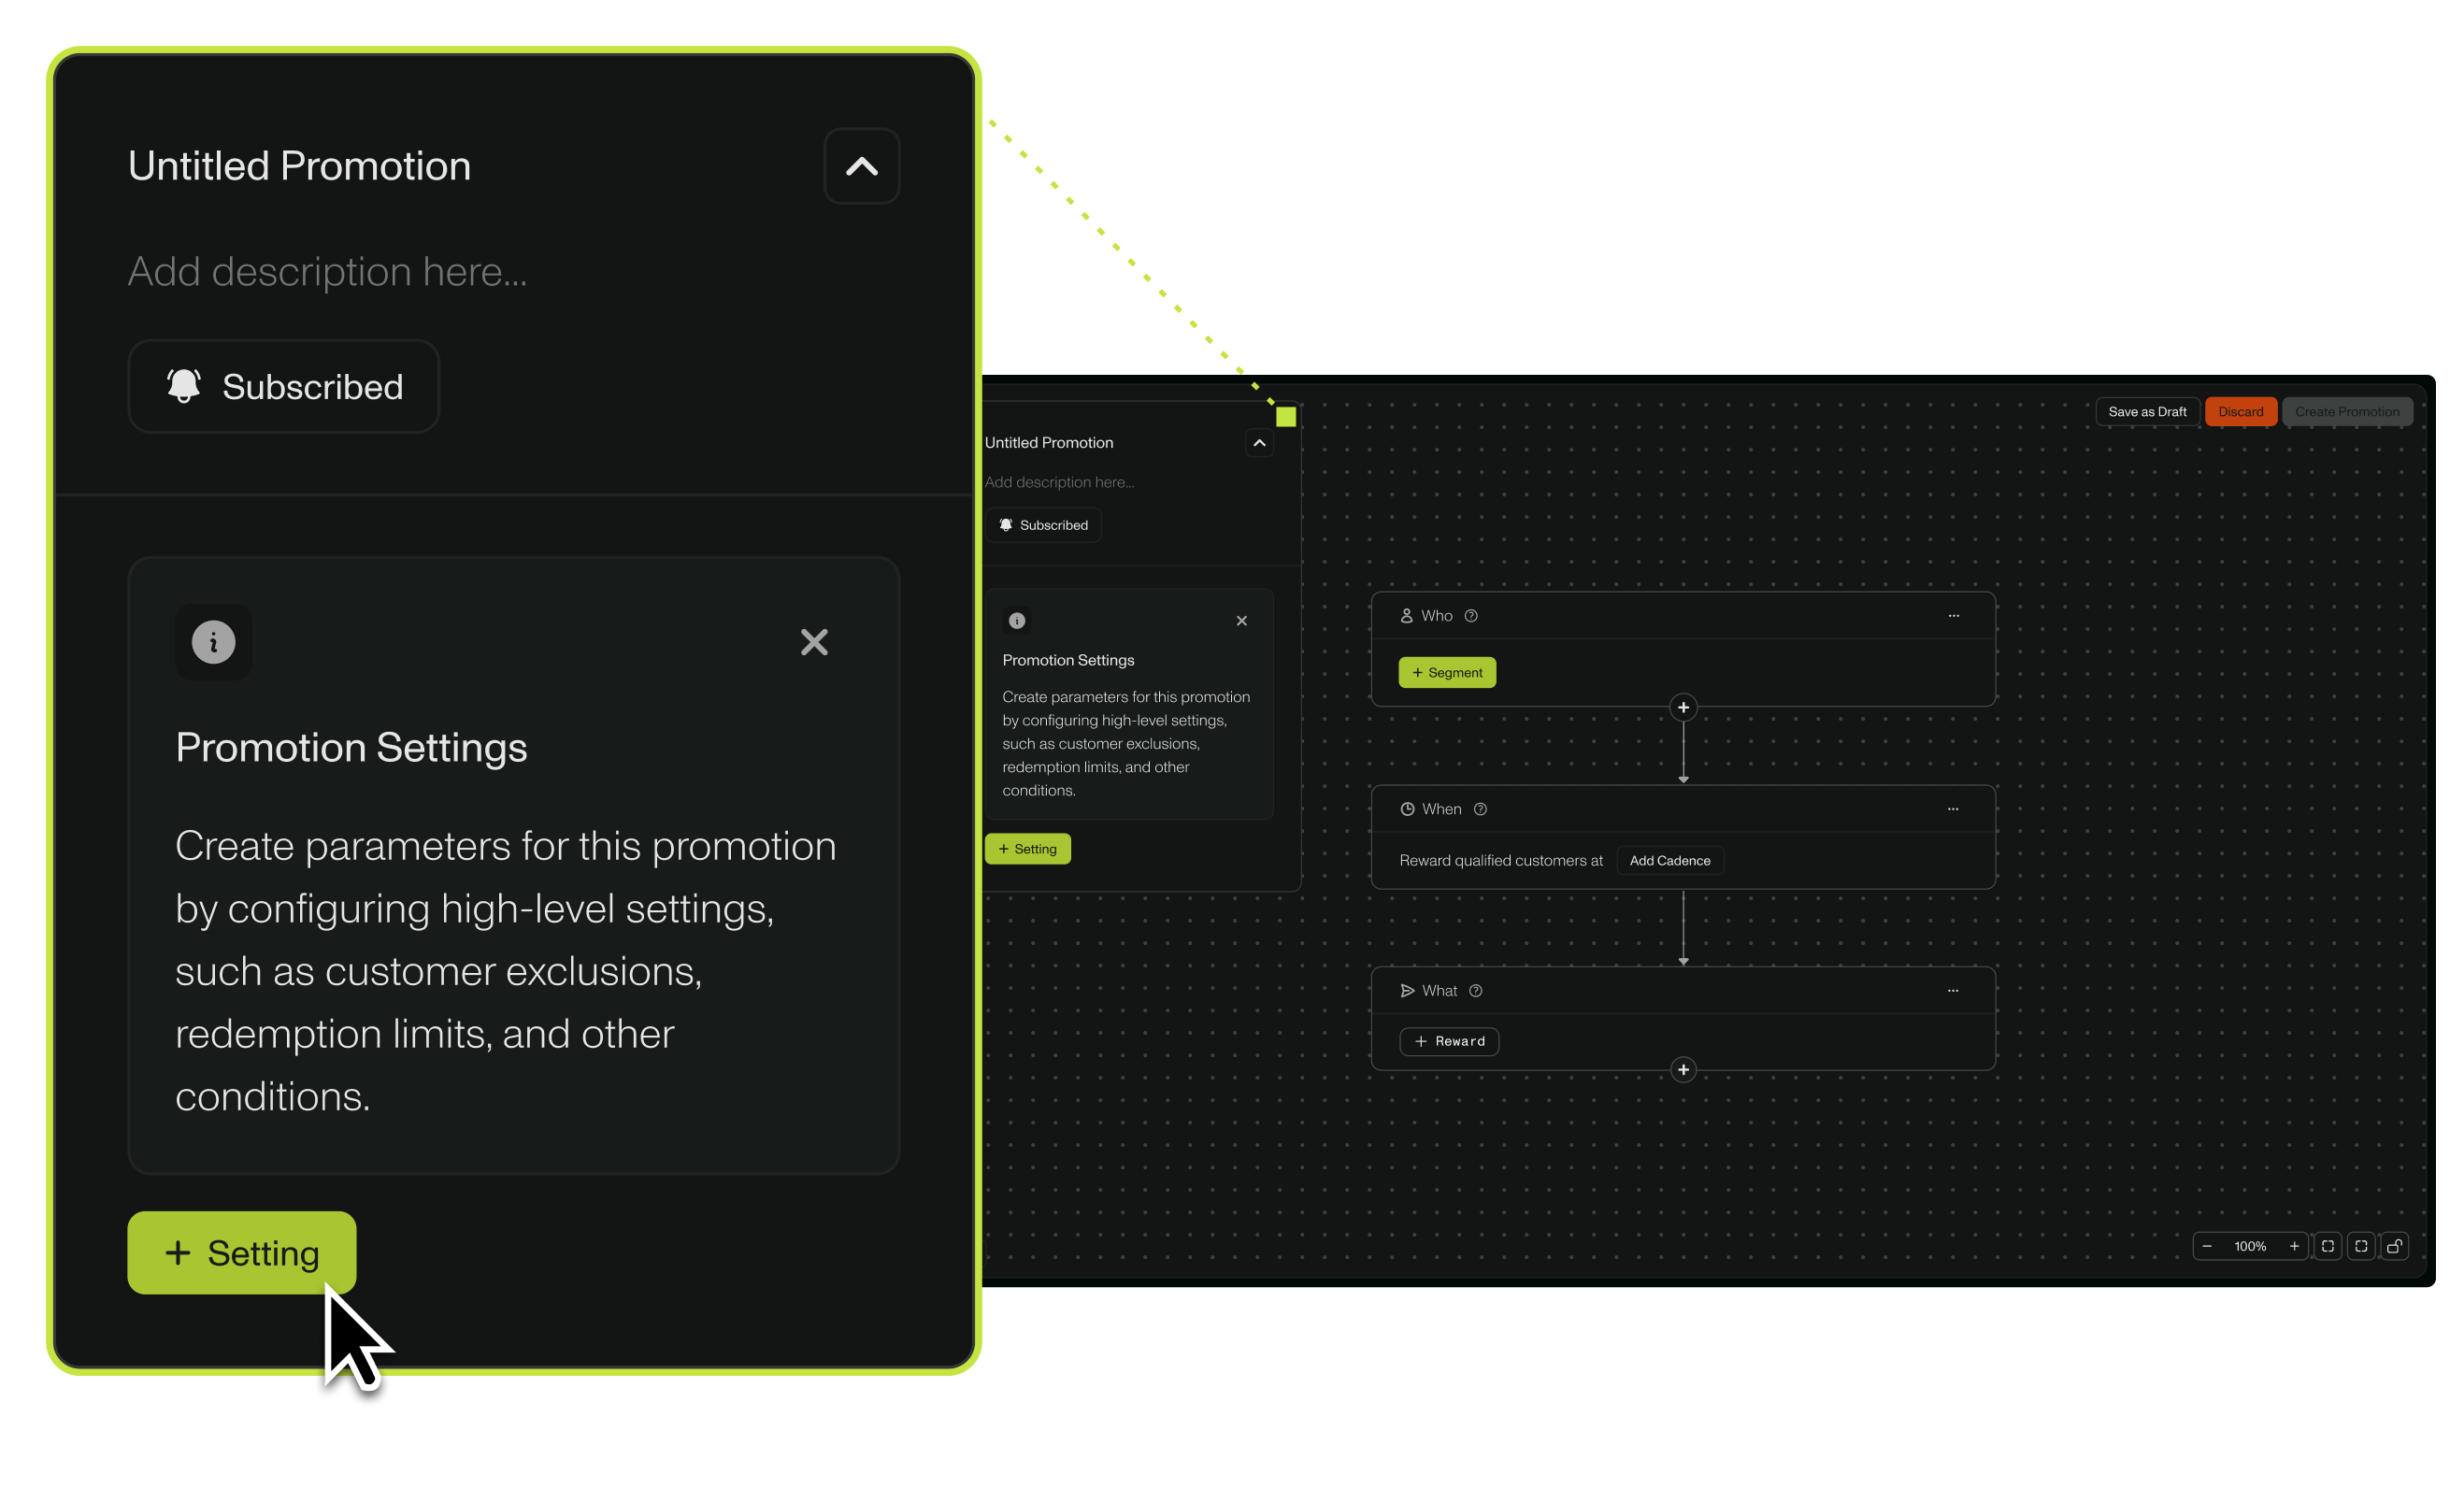The image size is (2464, 1488).
Task: Collapse the small Untitled Promotion sidebar chevron
Action: pos(1259,443)
